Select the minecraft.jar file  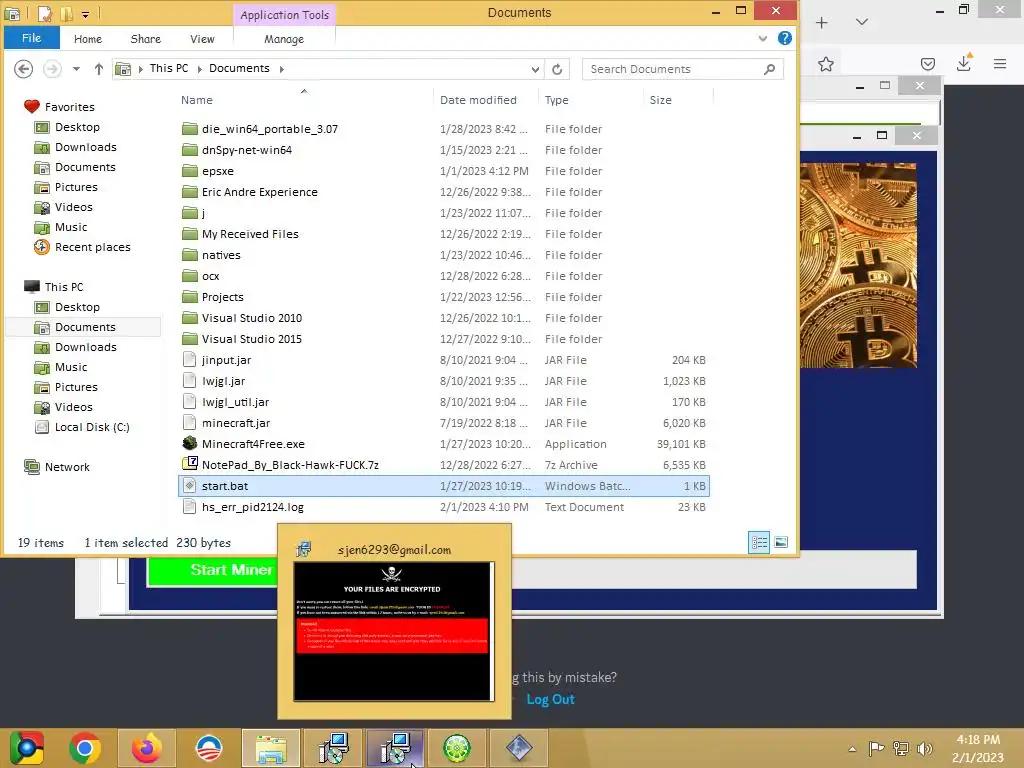tap(236, 423)
